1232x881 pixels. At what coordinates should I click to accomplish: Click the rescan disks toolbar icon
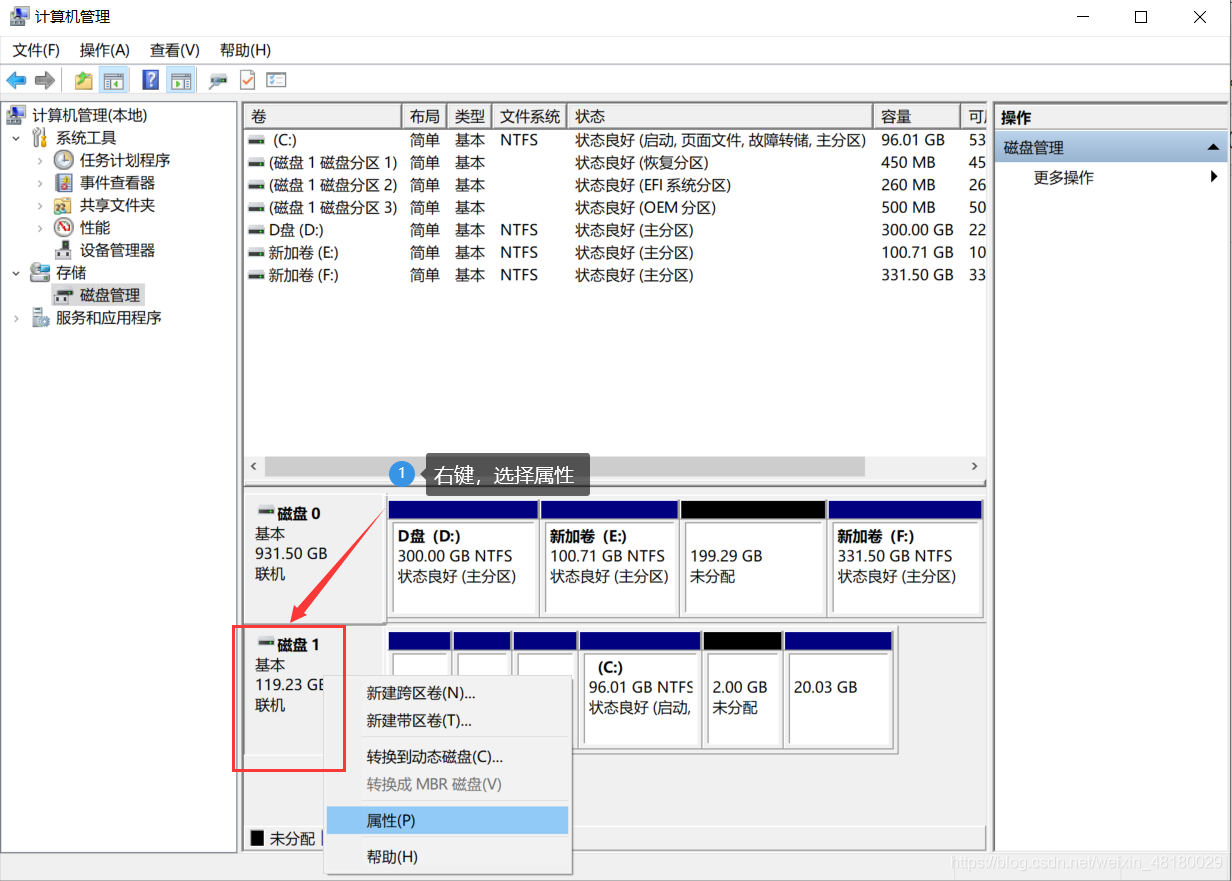coord(217,81)
